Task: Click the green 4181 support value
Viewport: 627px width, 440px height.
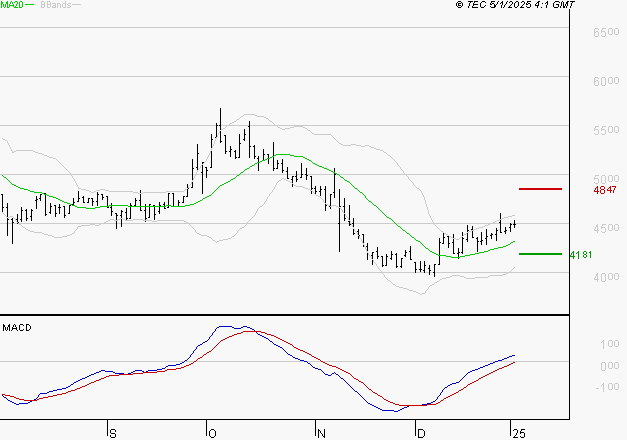Action: coord(581,255)
